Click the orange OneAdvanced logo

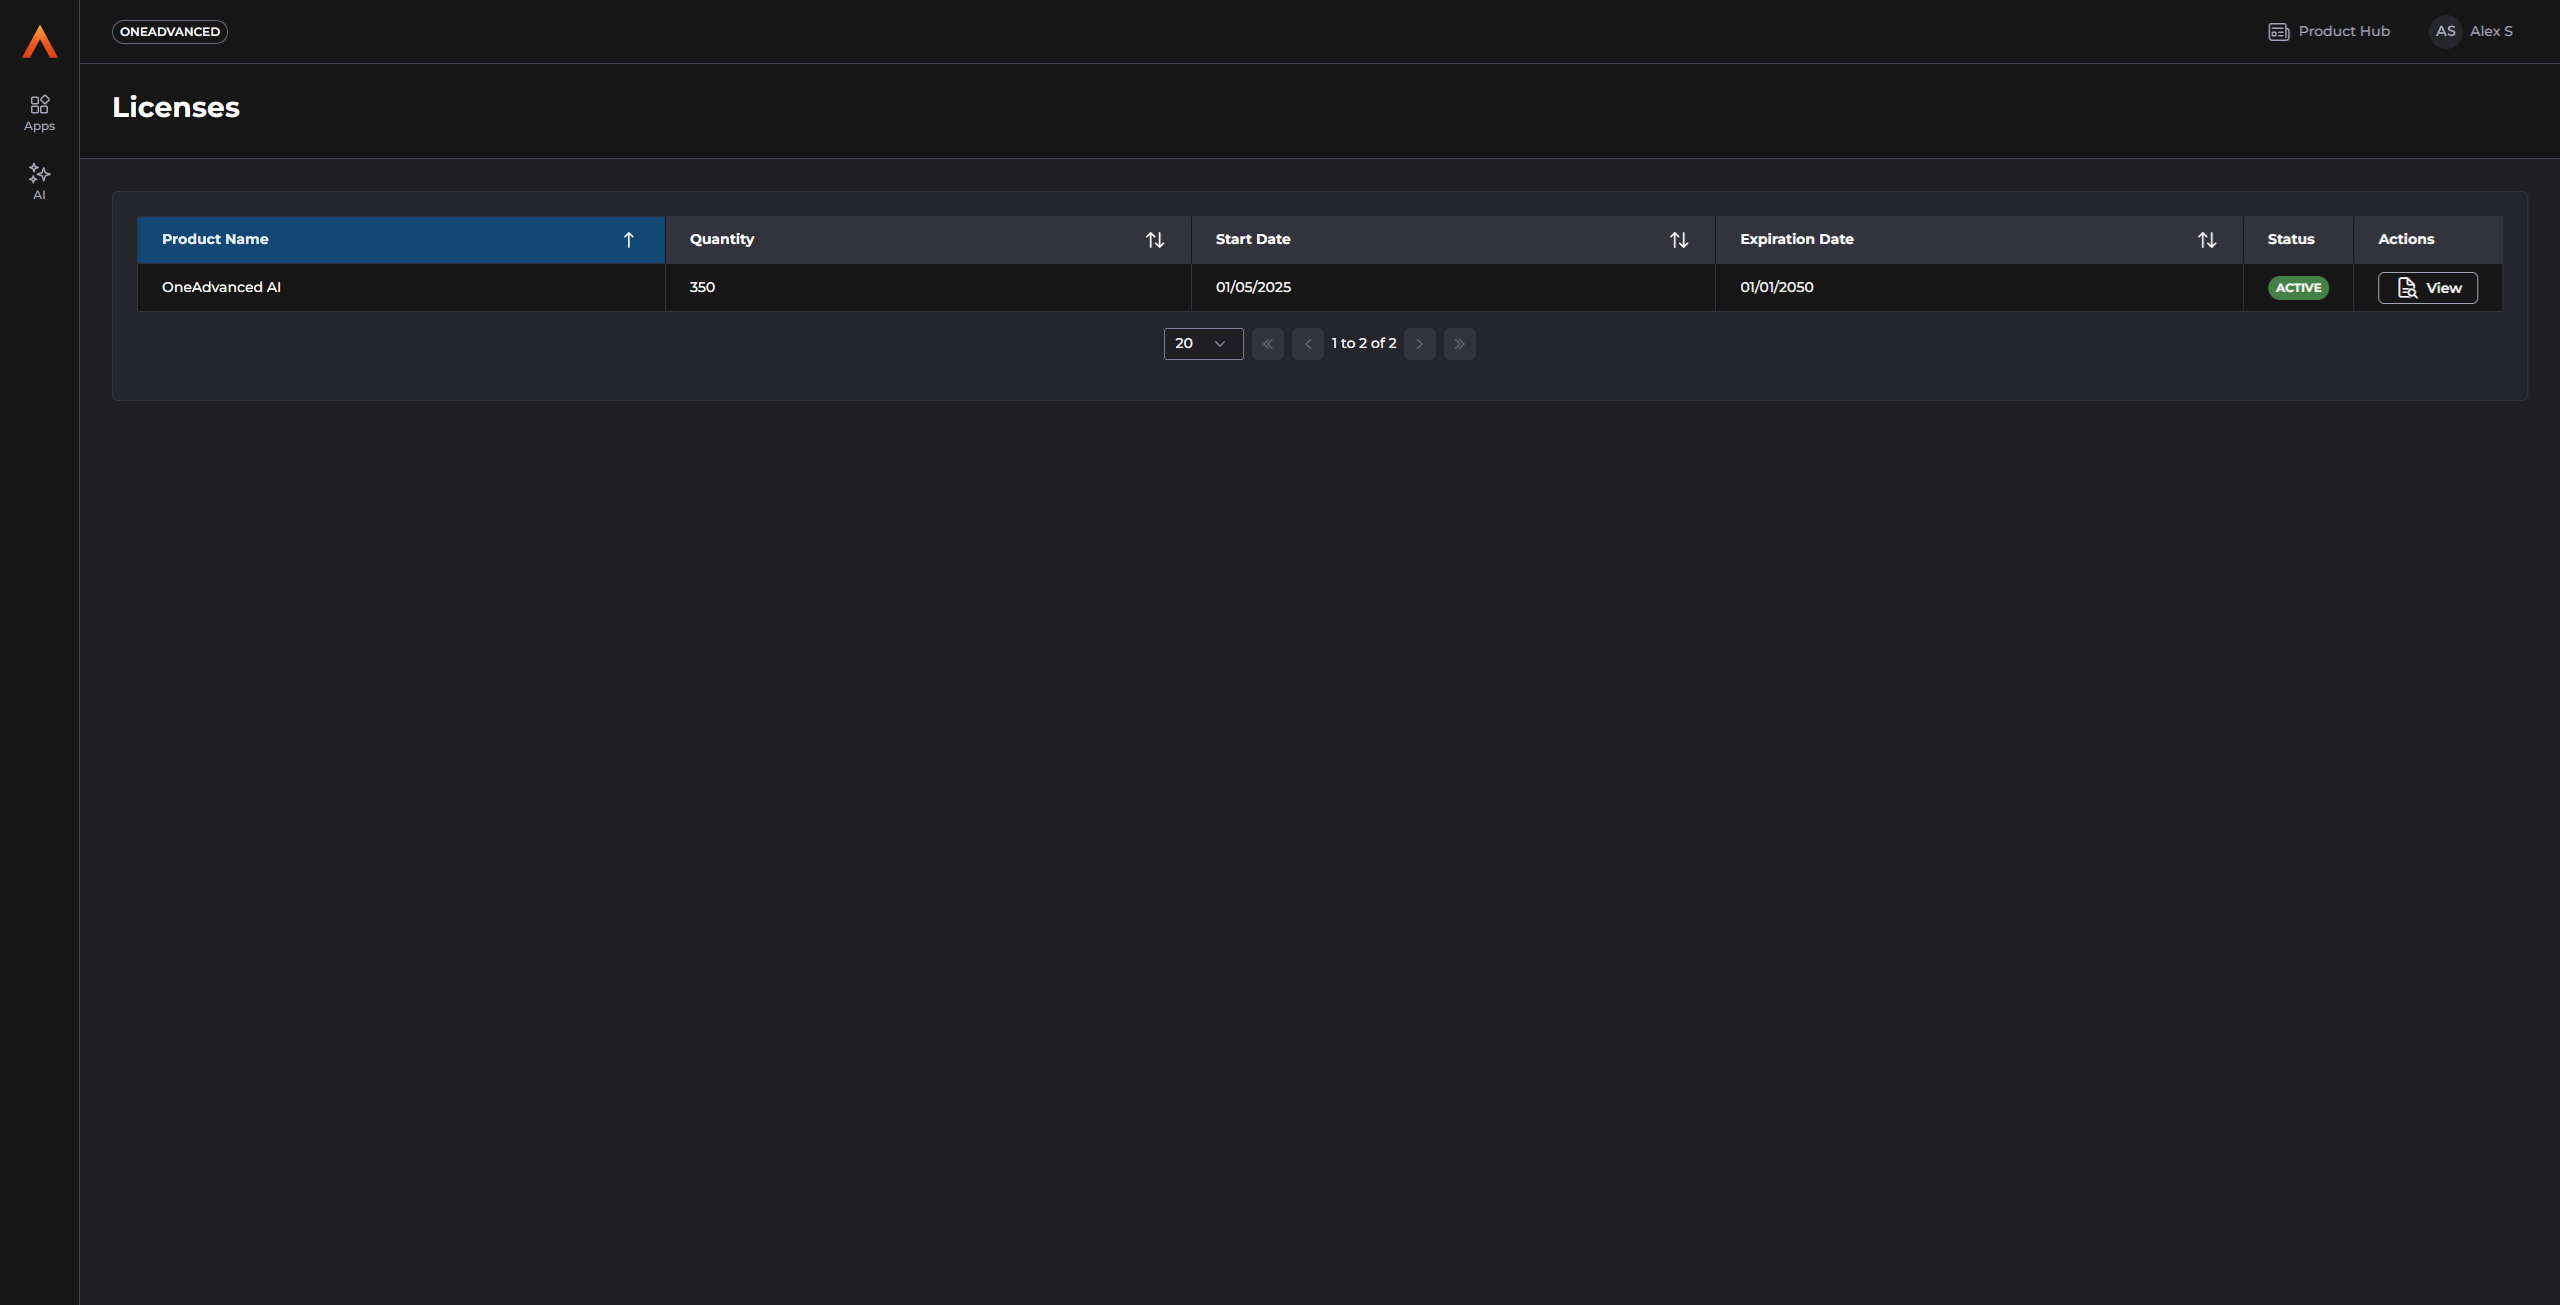click(x=40, y=41)
